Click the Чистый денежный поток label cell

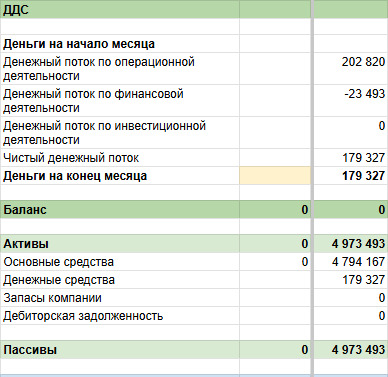point(120,158)
